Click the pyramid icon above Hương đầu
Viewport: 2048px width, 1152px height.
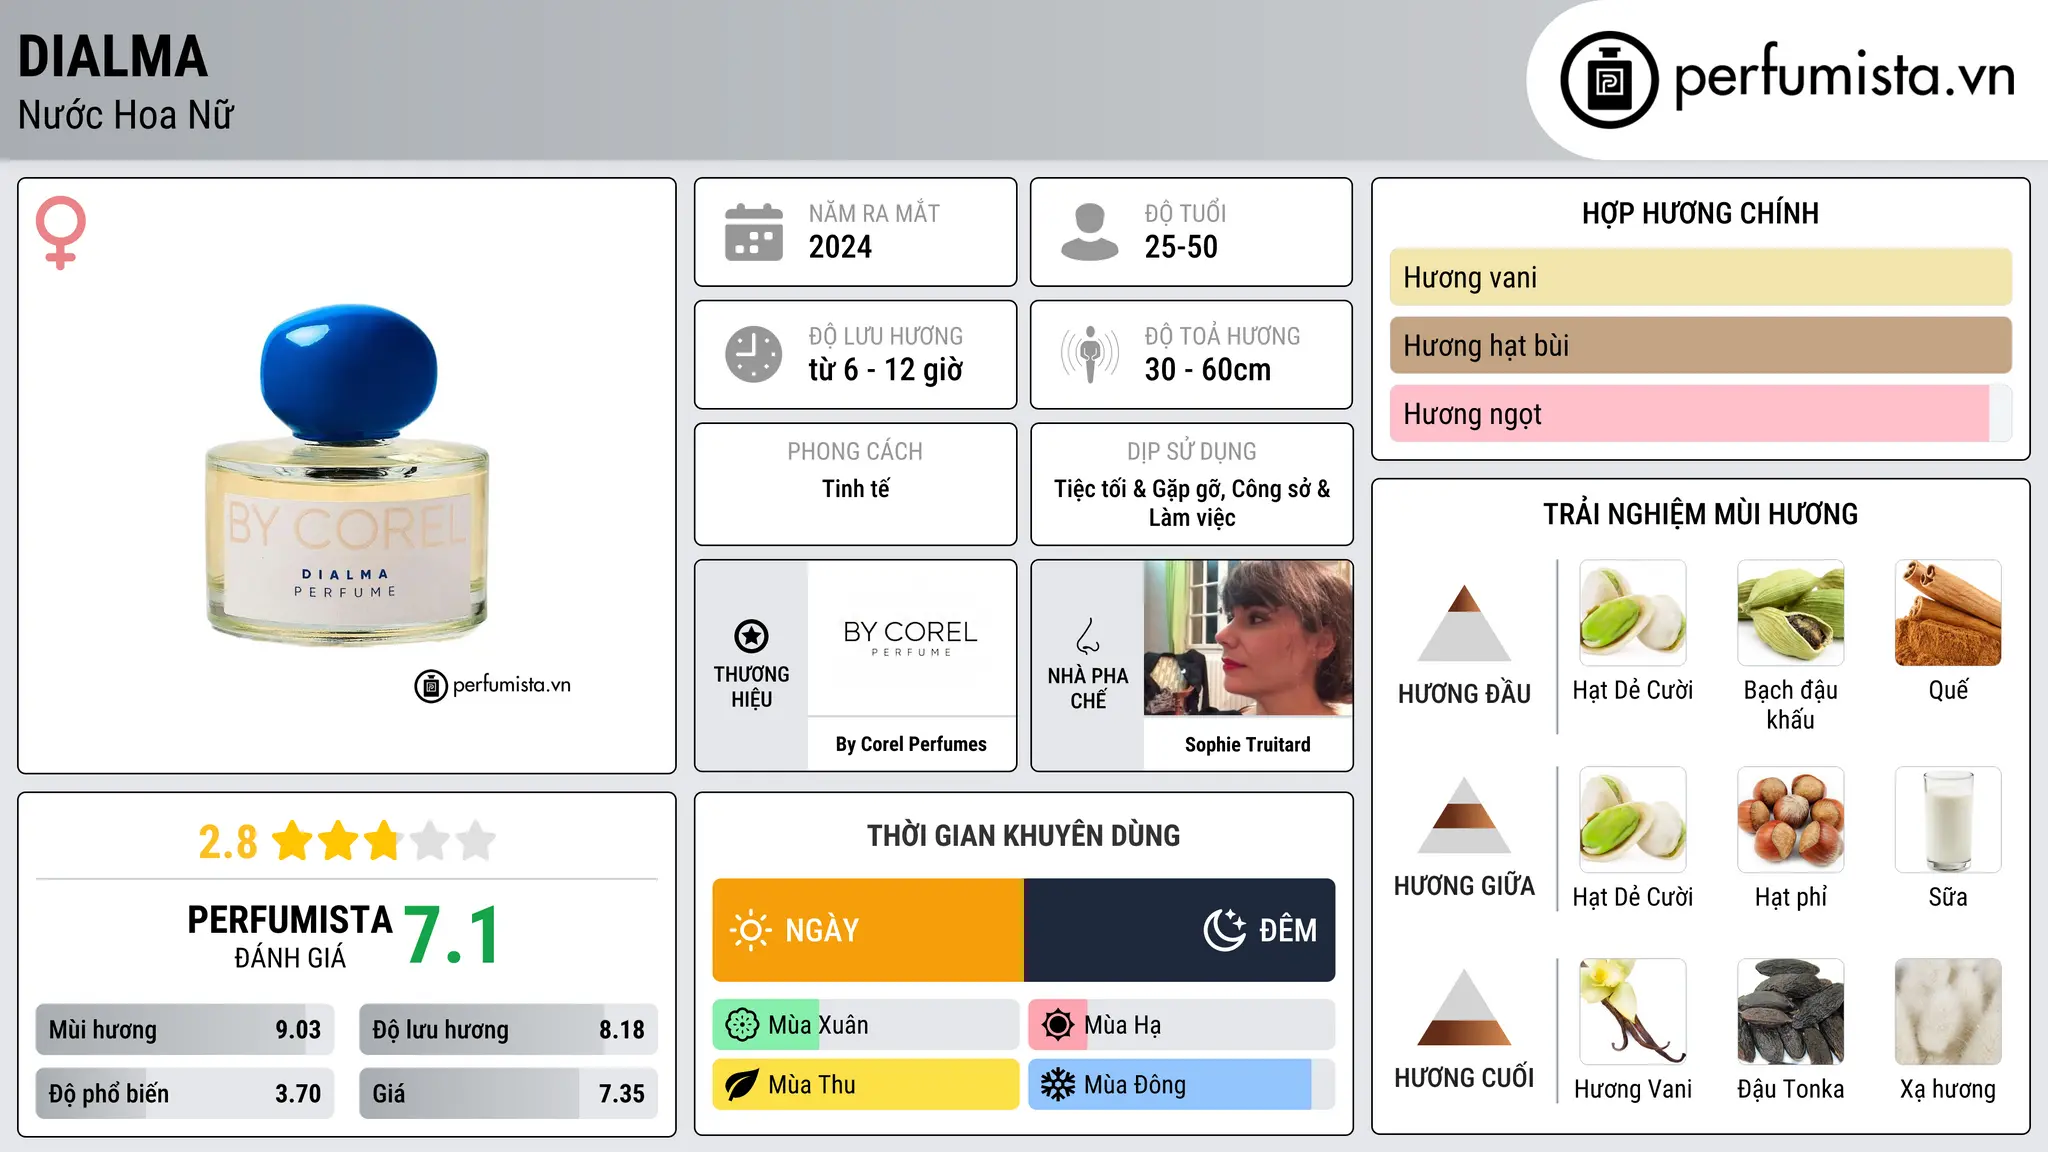[x=1464, y=622]
